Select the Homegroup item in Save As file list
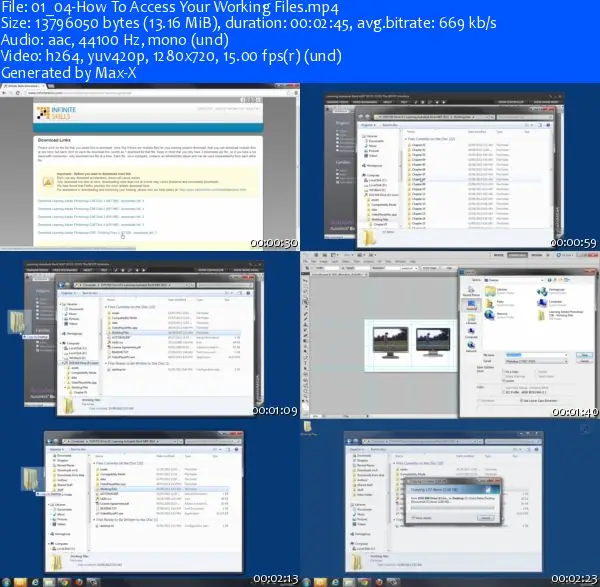600x587 pixels. tap(553, 292)
